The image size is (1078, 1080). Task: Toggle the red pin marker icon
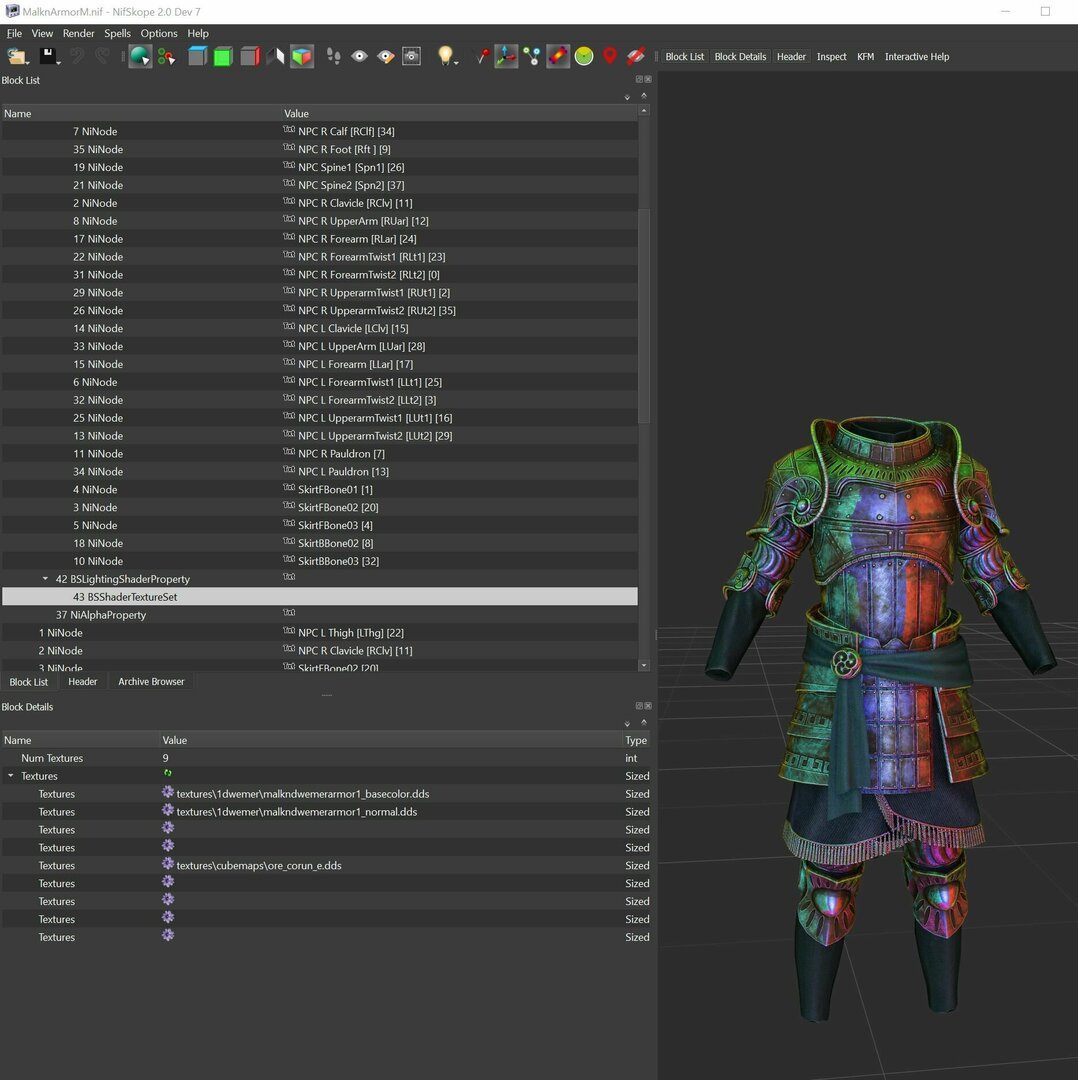point(483,56)
